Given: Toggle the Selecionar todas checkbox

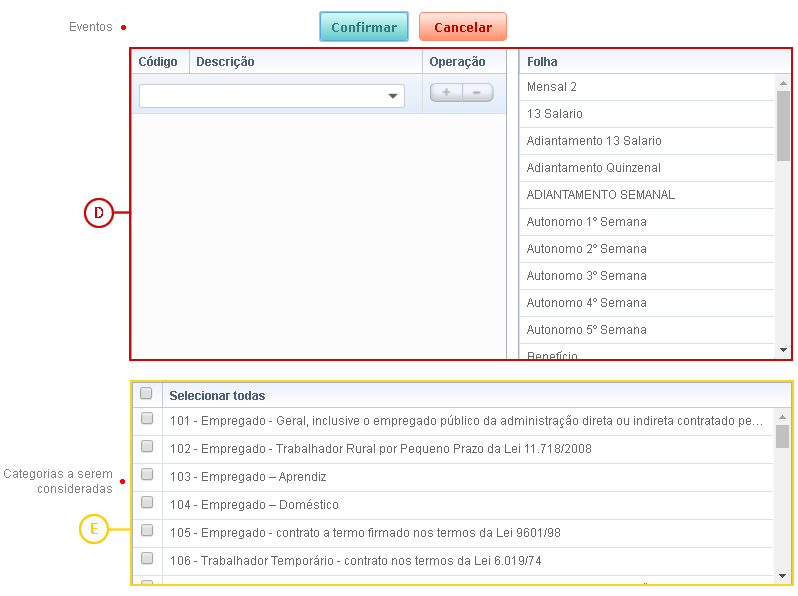Looking at the screenshot, I should pyautogui.click(x=147, y=394).
